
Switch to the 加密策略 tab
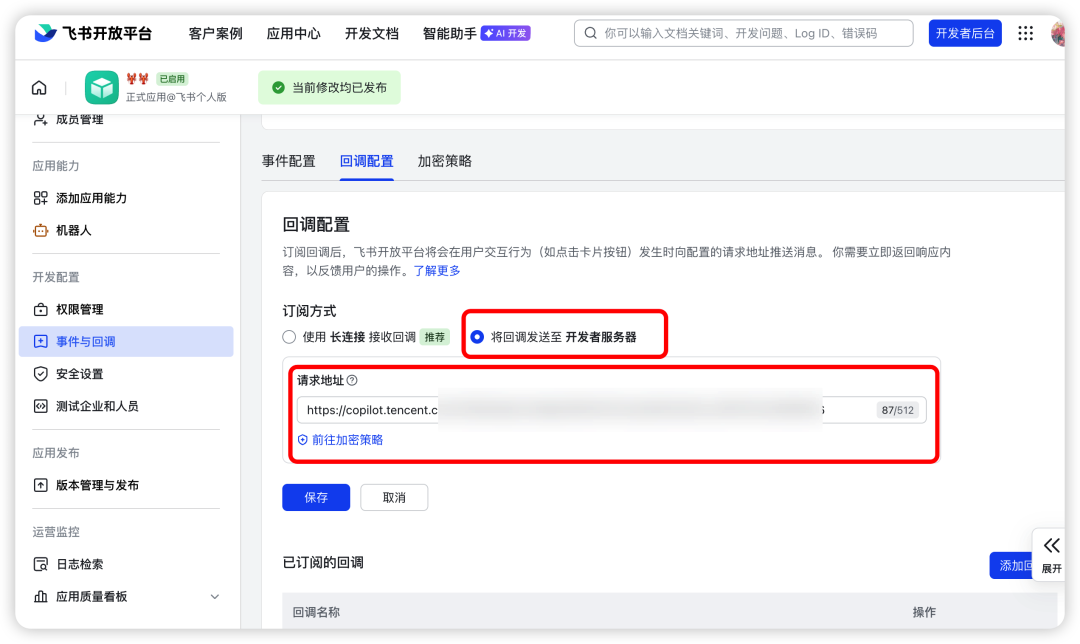click(x=444, y=161)
